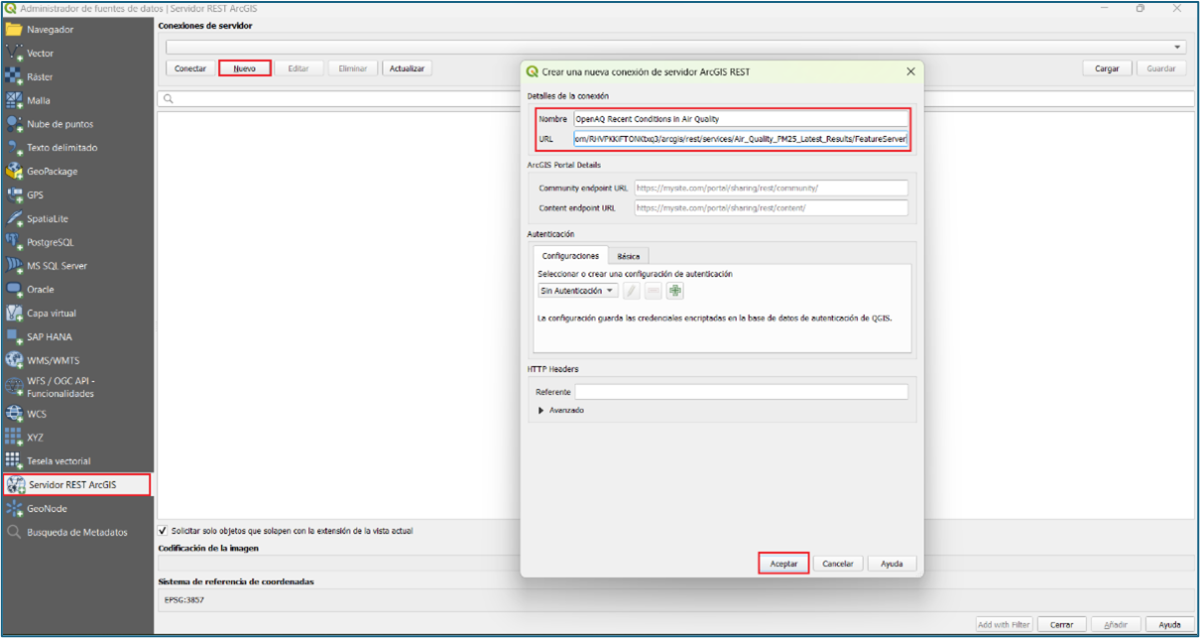
Task: Click the Servidor REST ArcGIS icon
Action: click(x=16, y=485)
